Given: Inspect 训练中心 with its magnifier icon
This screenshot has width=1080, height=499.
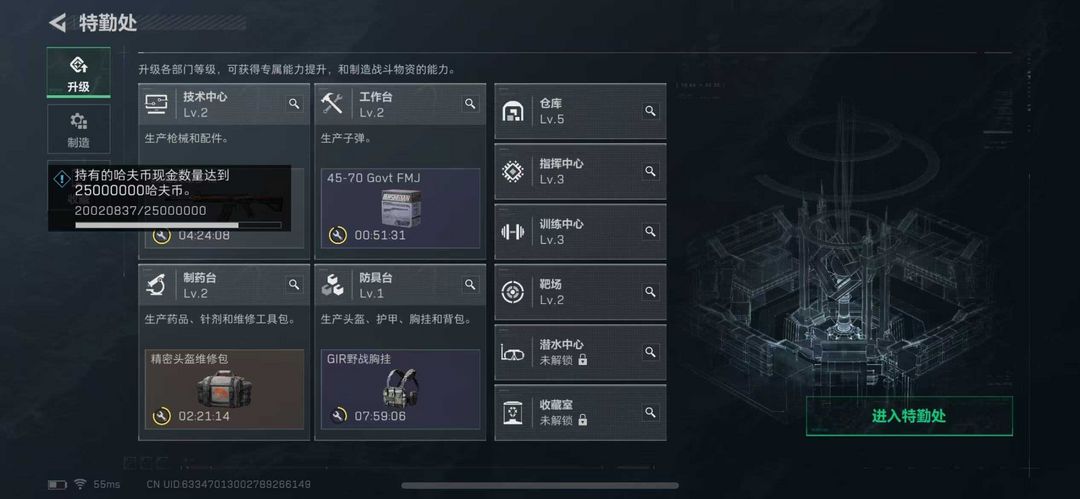Looking at the screenshot, I should [x=650, y=232].
